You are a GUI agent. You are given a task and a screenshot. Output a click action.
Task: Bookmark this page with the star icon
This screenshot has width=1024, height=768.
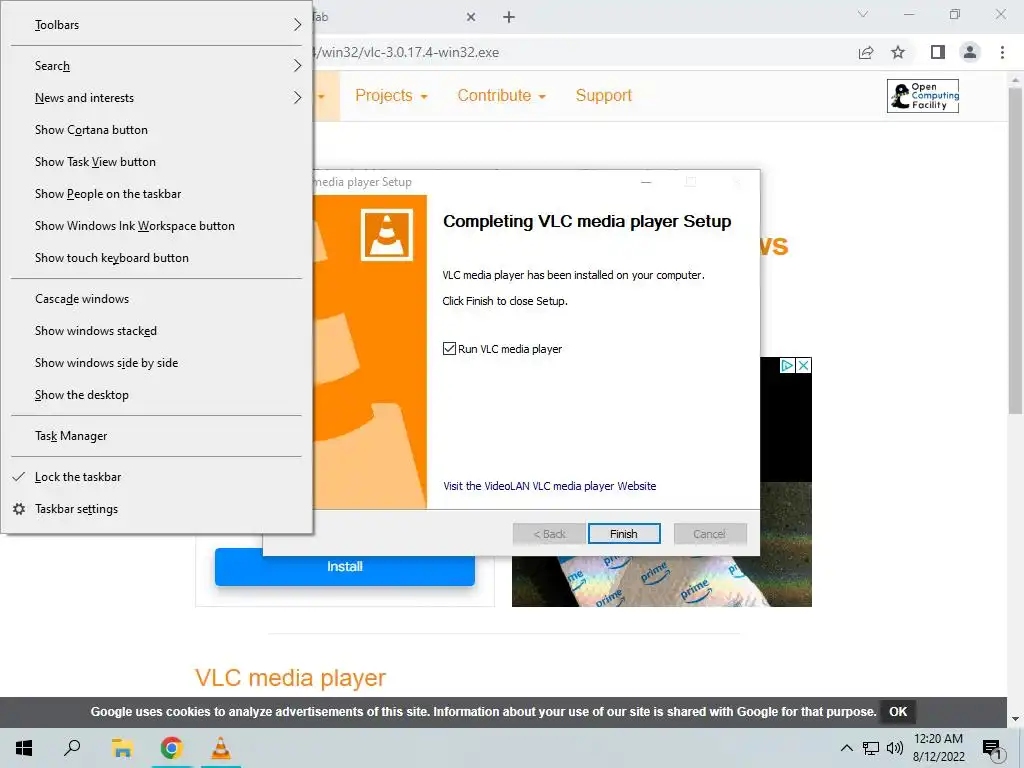(x=899, y=52)
